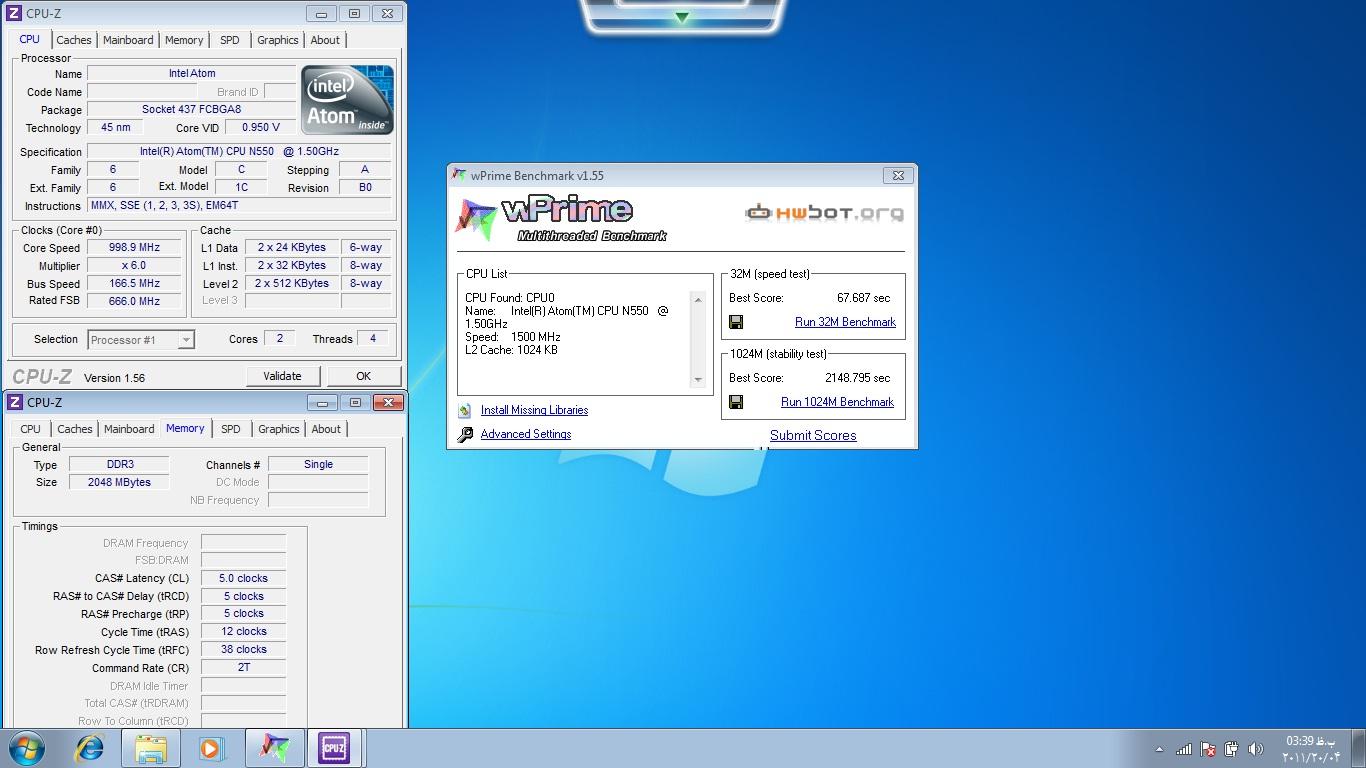This screenshot has width=1366, height=768.
Task: Click the memory Type field DDR3
Action: coord(120,465)
